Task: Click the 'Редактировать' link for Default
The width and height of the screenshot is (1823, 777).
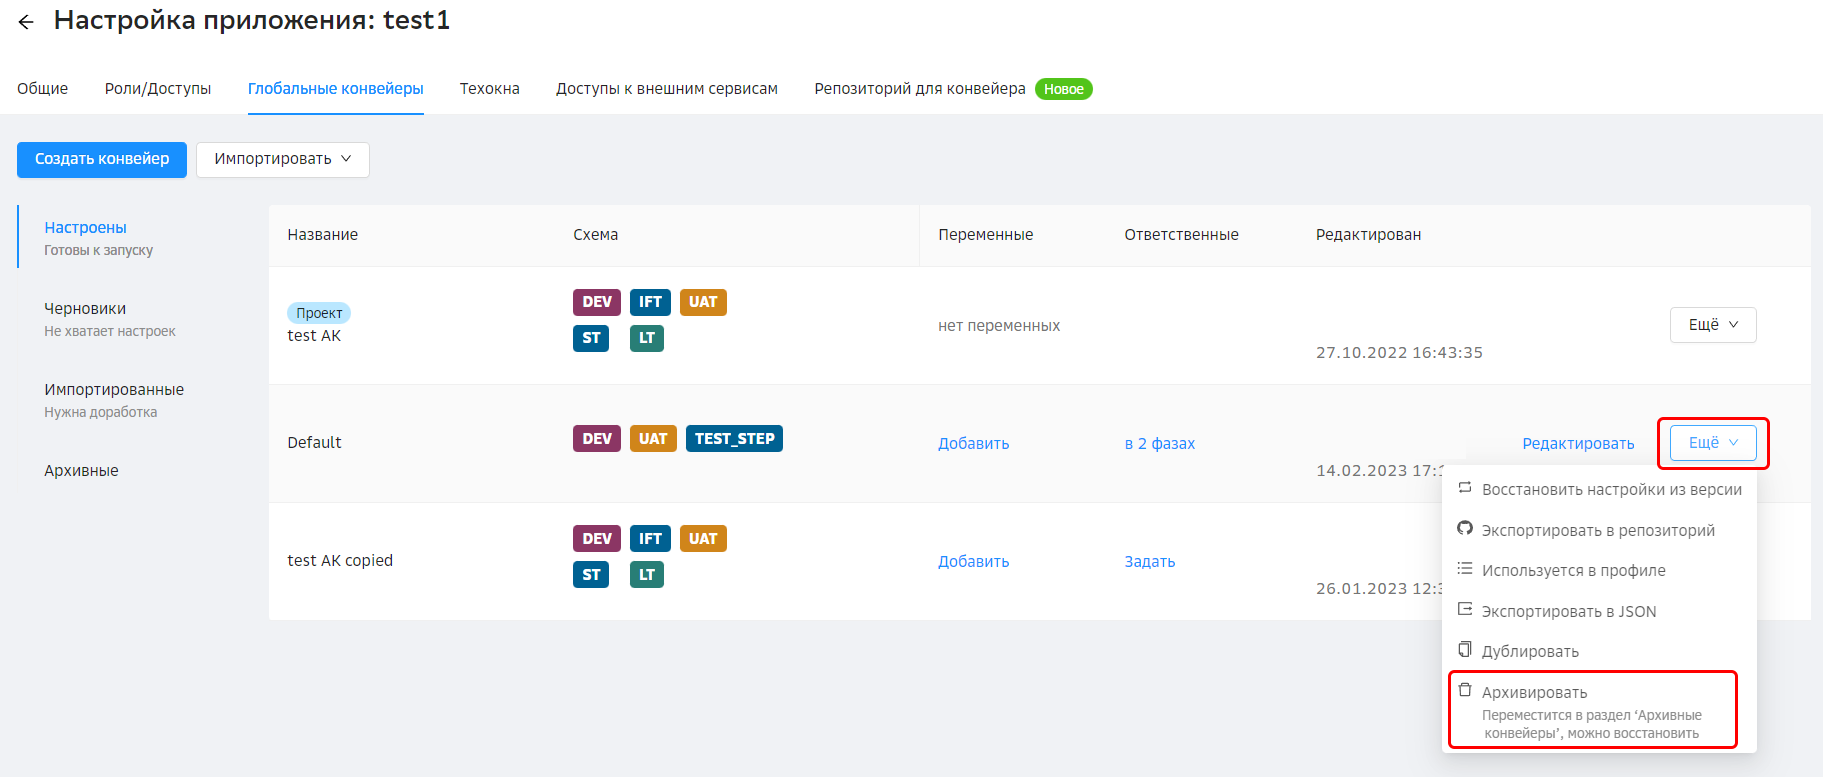Action: tap(1577, 444)
